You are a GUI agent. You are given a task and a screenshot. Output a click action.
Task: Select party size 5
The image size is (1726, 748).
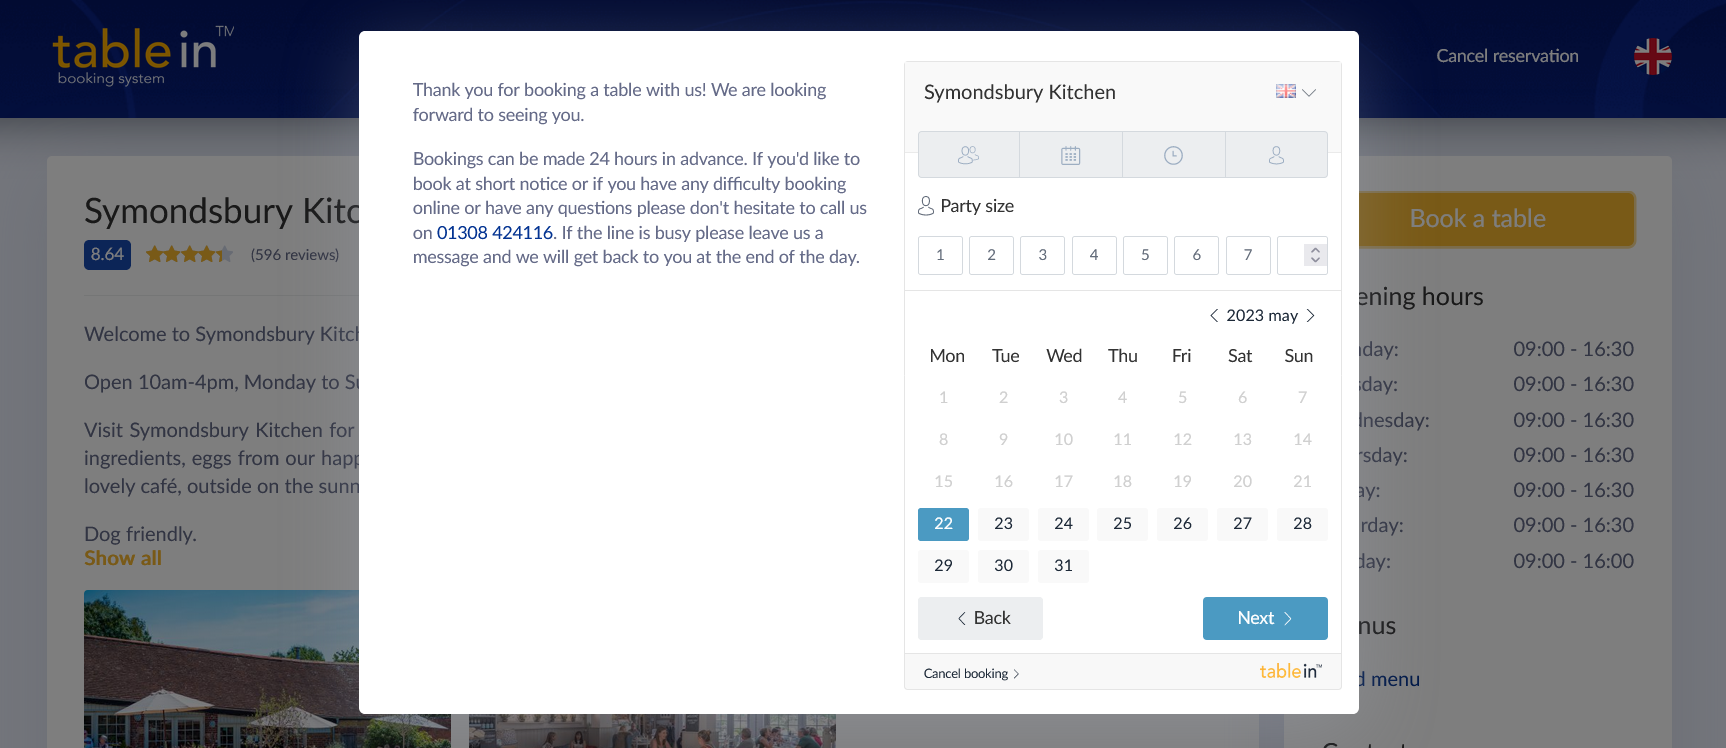[1145, 255]
